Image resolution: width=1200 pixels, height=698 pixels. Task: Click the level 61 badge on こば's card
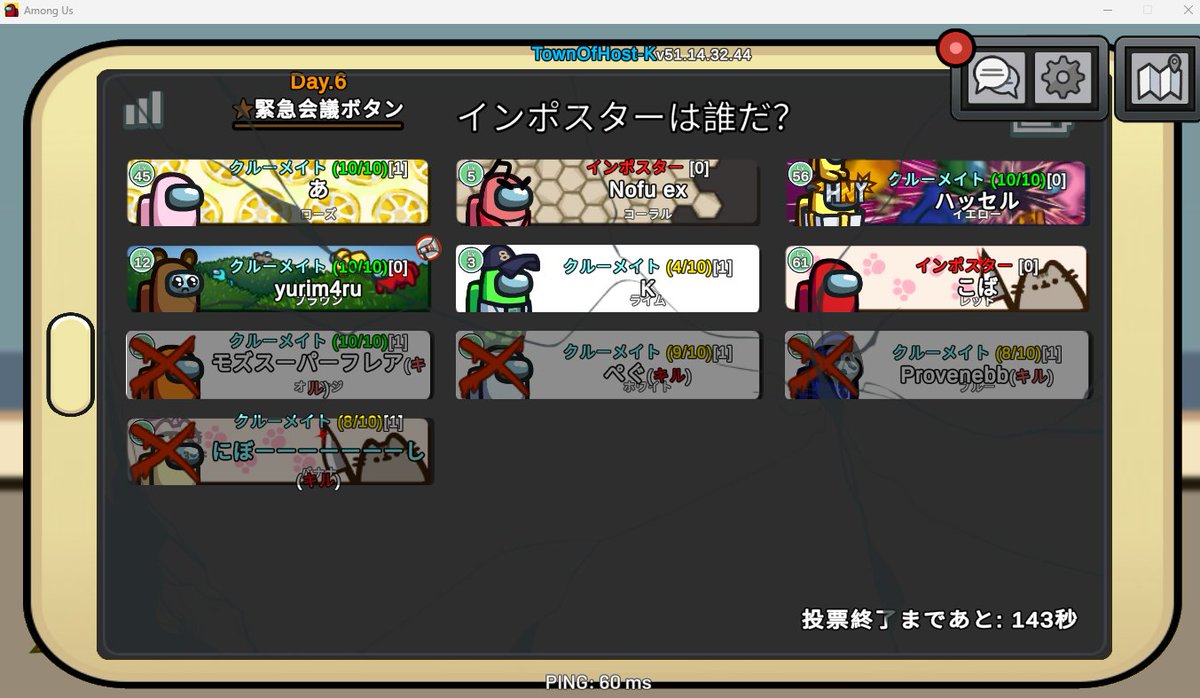coord(800,261)
